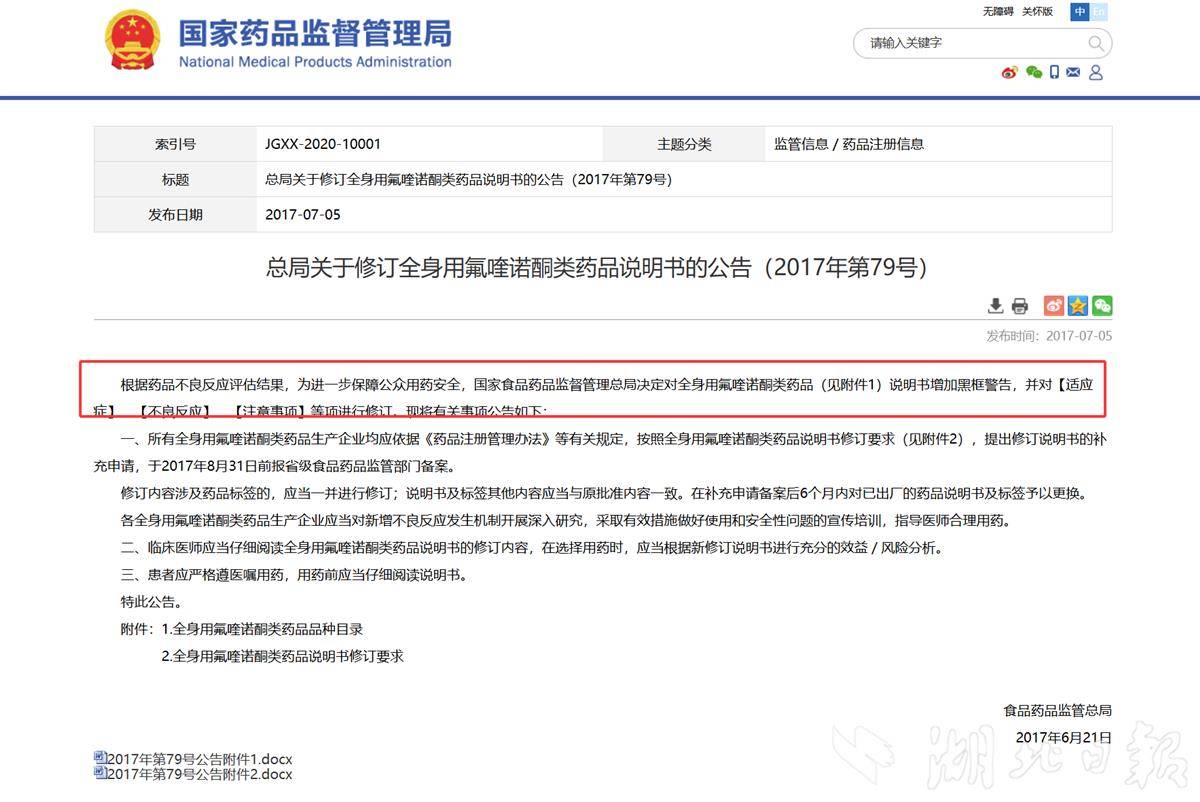This screenshot has height=802, width=1200.
Task: Open the user account icon
Action: point(1096,72)
